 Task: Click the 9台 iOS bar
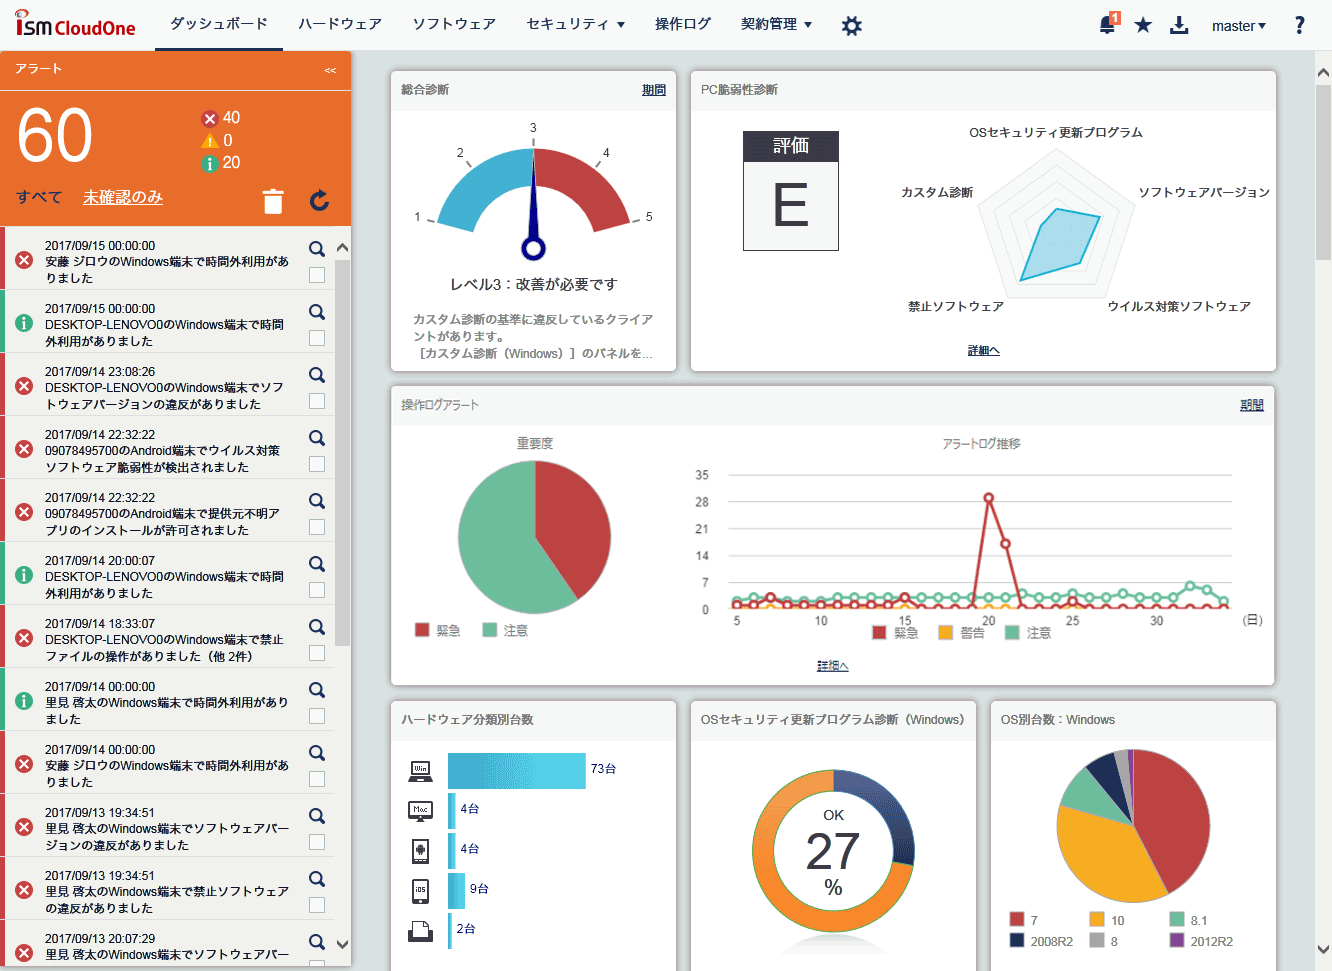457,890
